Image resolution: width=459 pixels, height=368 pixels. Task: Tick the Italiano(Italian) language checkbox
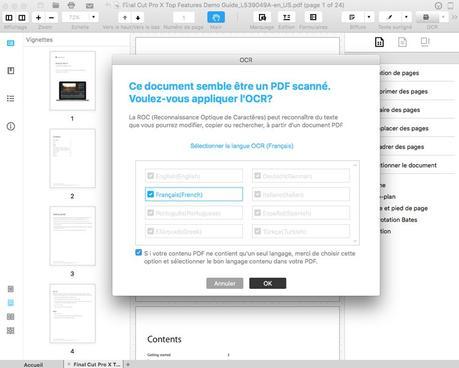click(258, 194)
